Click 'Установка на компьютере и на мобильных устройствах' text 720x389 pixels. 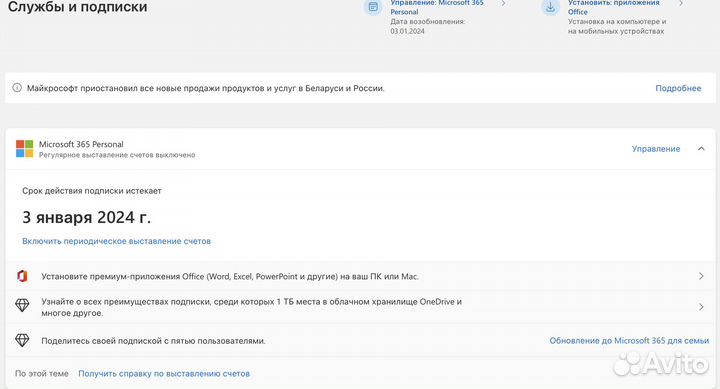pos(617,26)
